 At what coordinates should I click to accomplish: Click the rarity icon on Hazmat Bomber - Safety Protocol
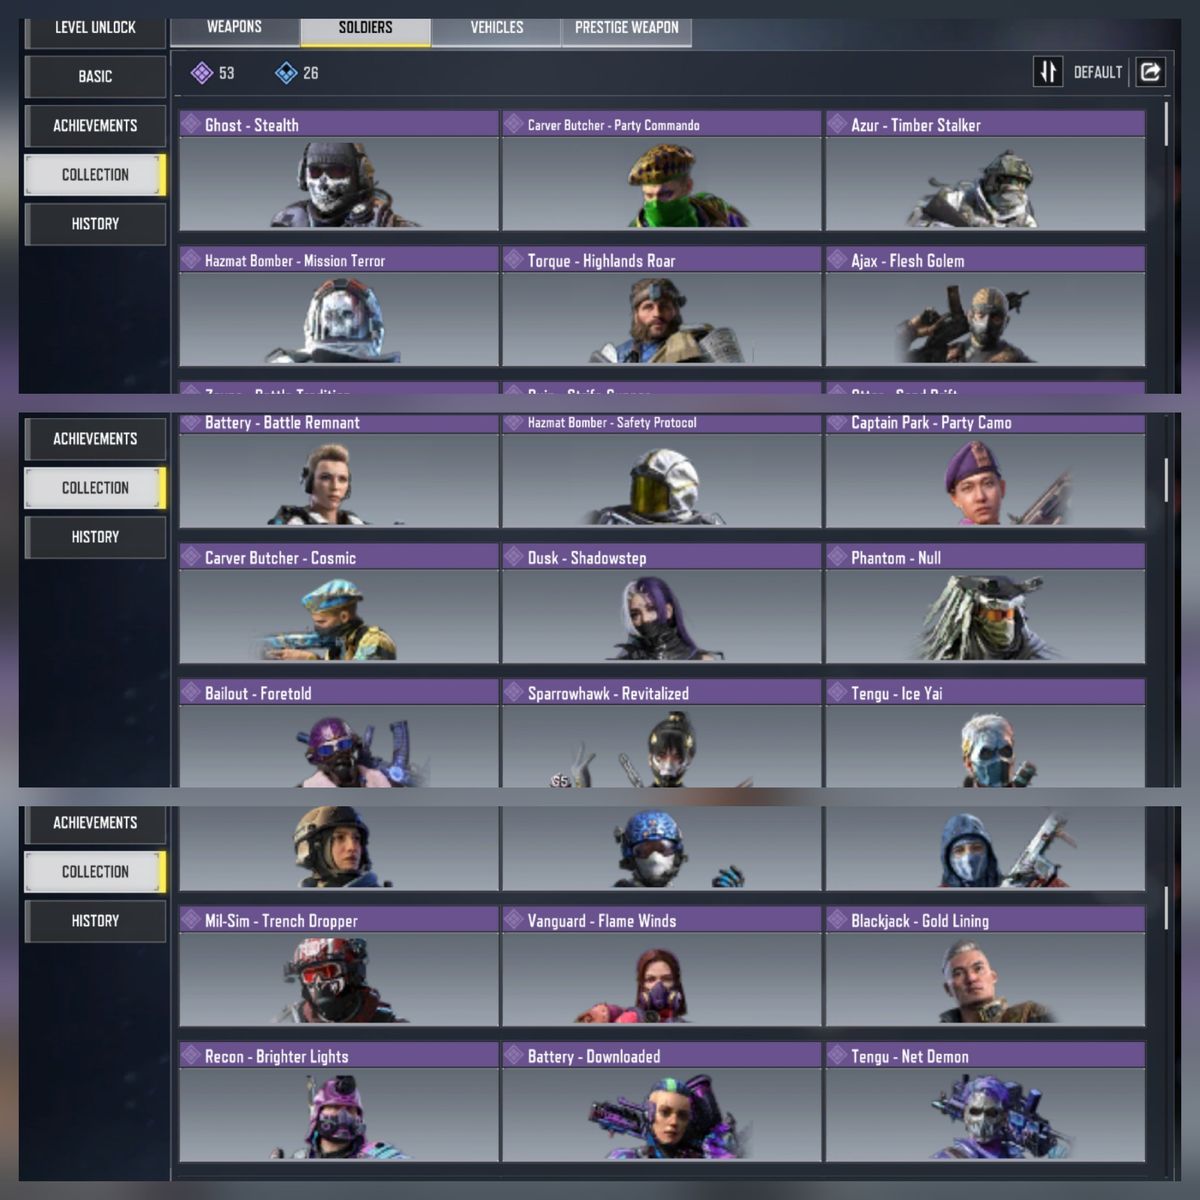(x=514, y=423)
